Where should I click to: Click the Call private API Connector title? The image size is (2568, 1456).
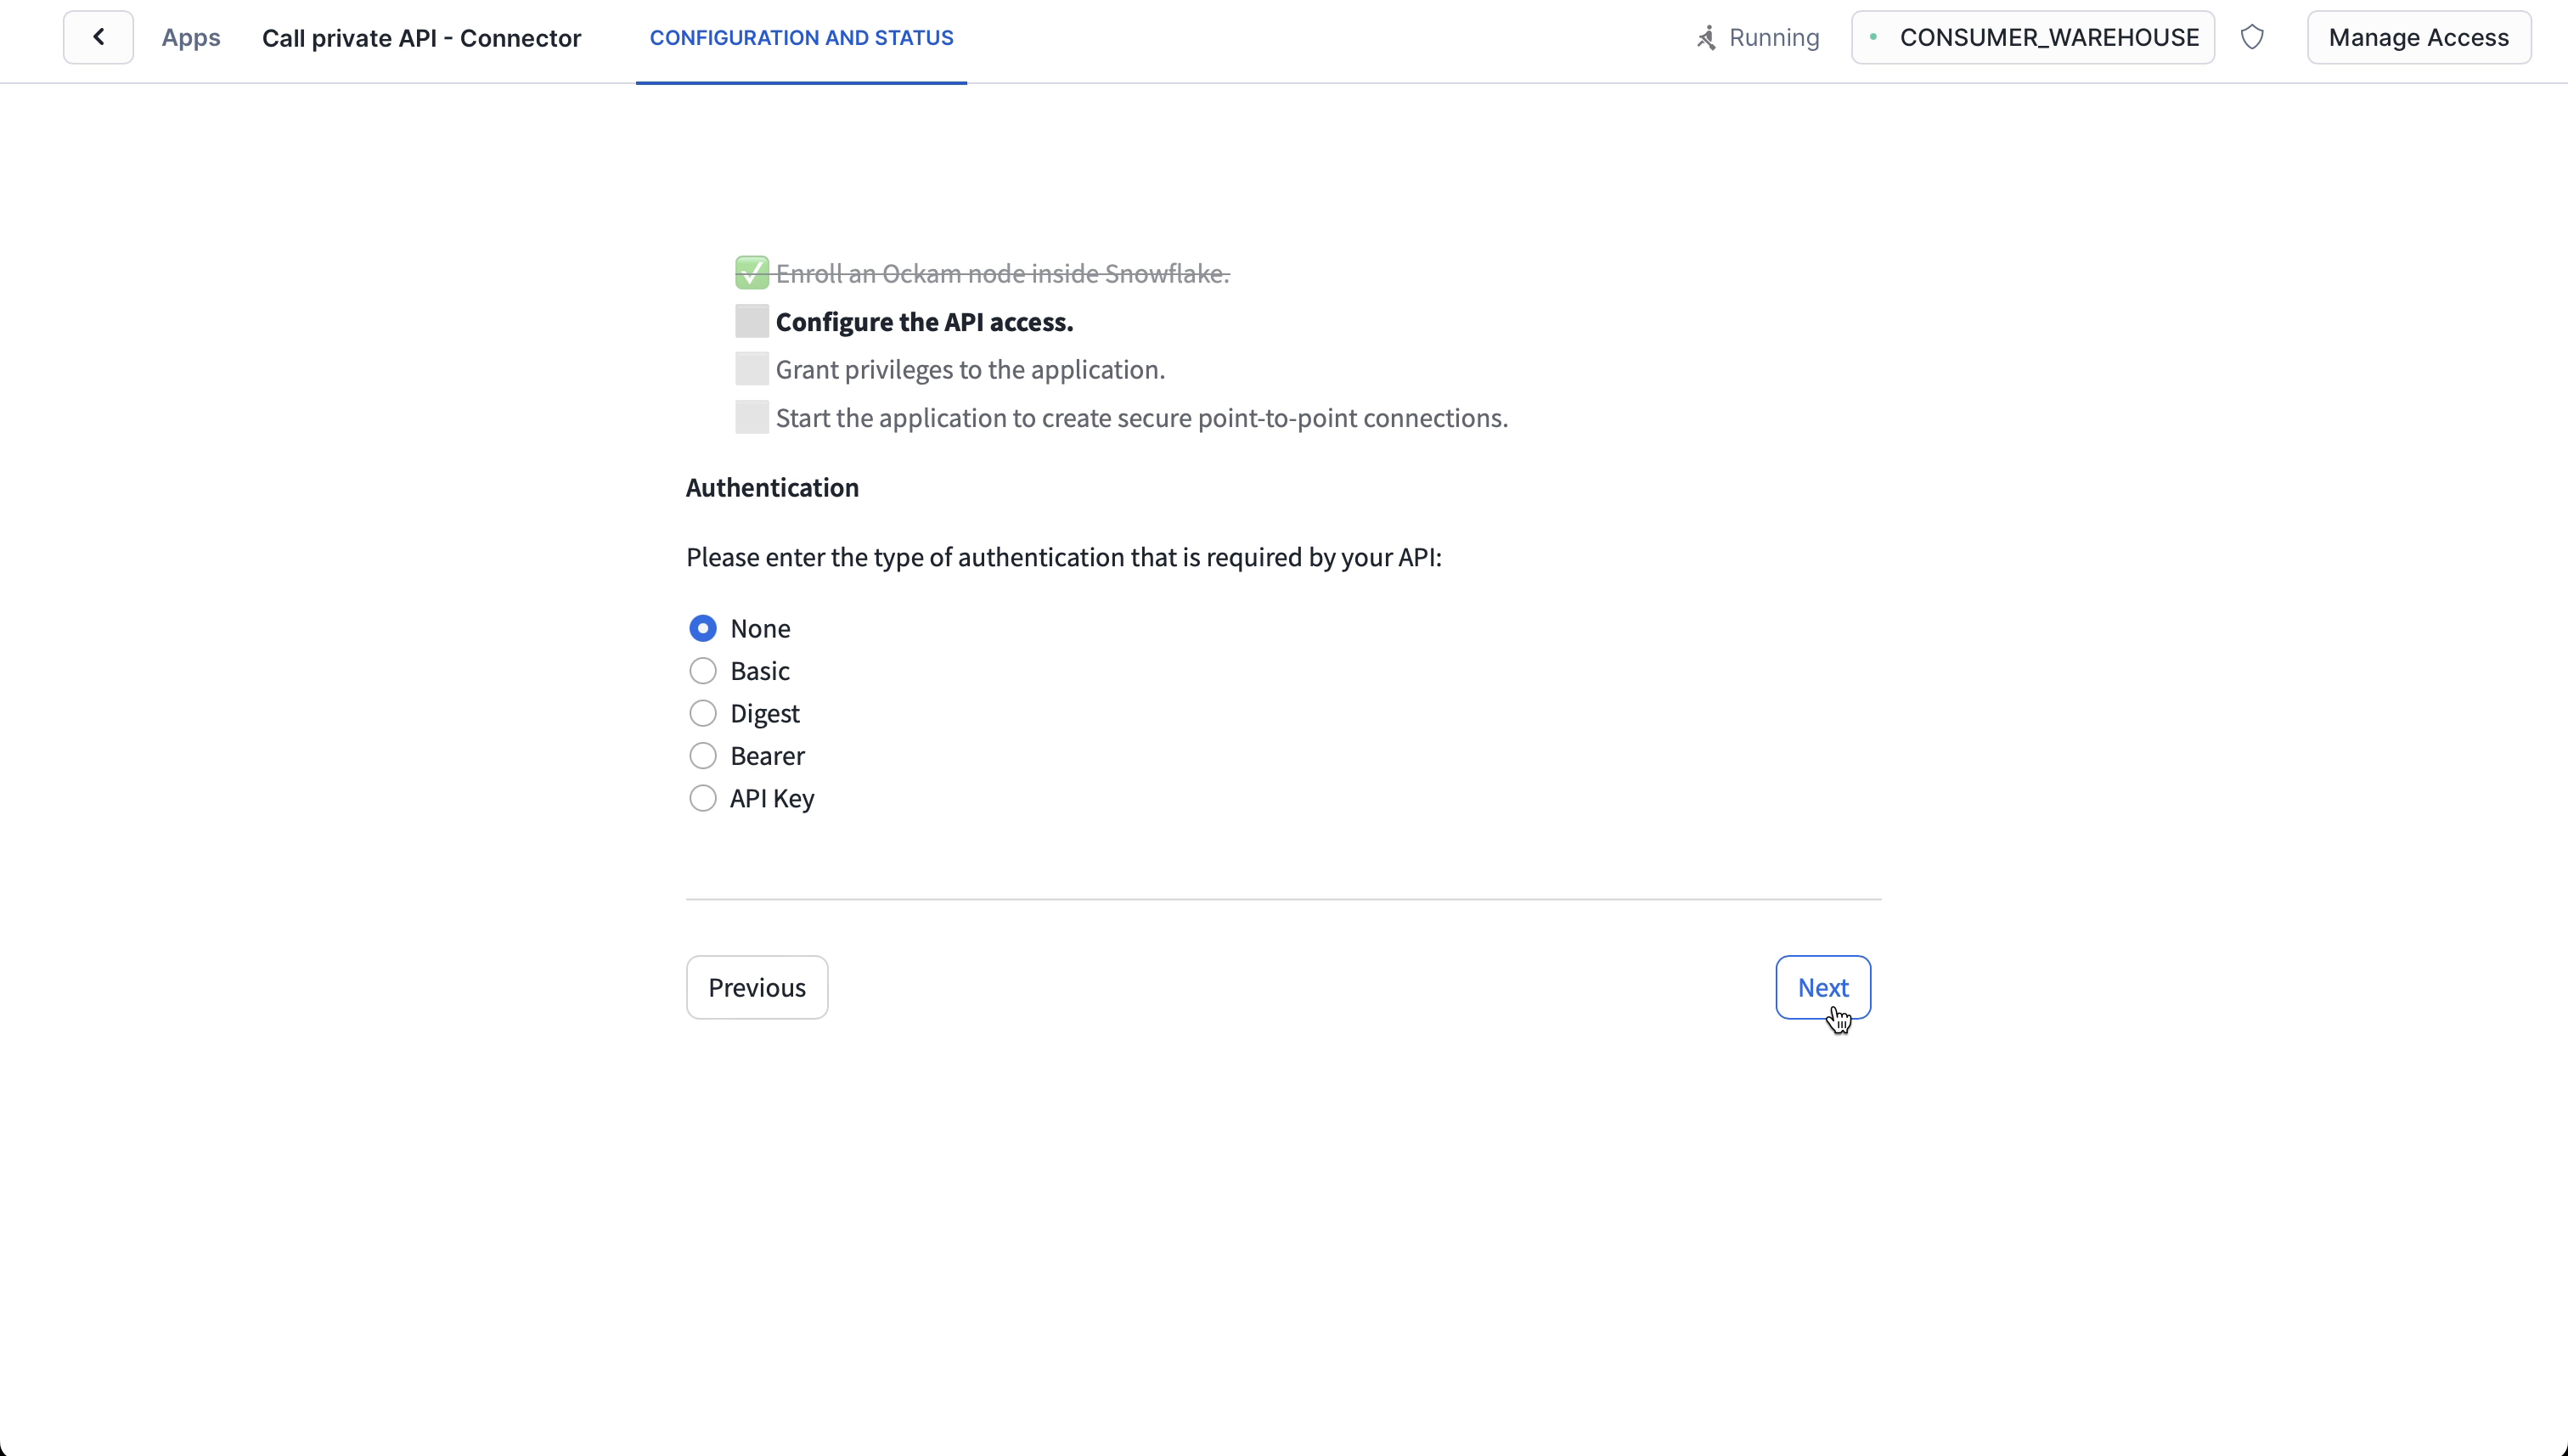[x=421, y=37]
